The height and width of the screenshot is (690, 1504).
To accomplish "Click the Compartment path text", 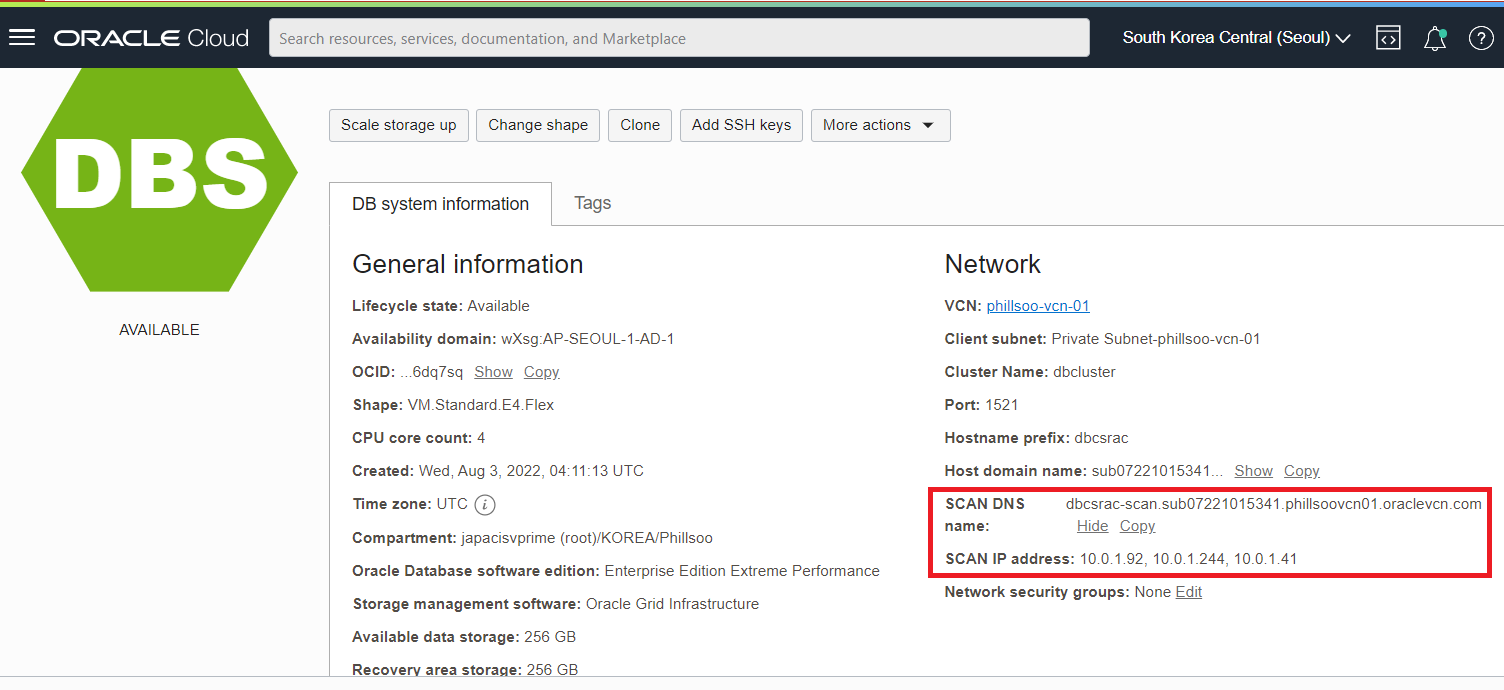I will [587, 538].
